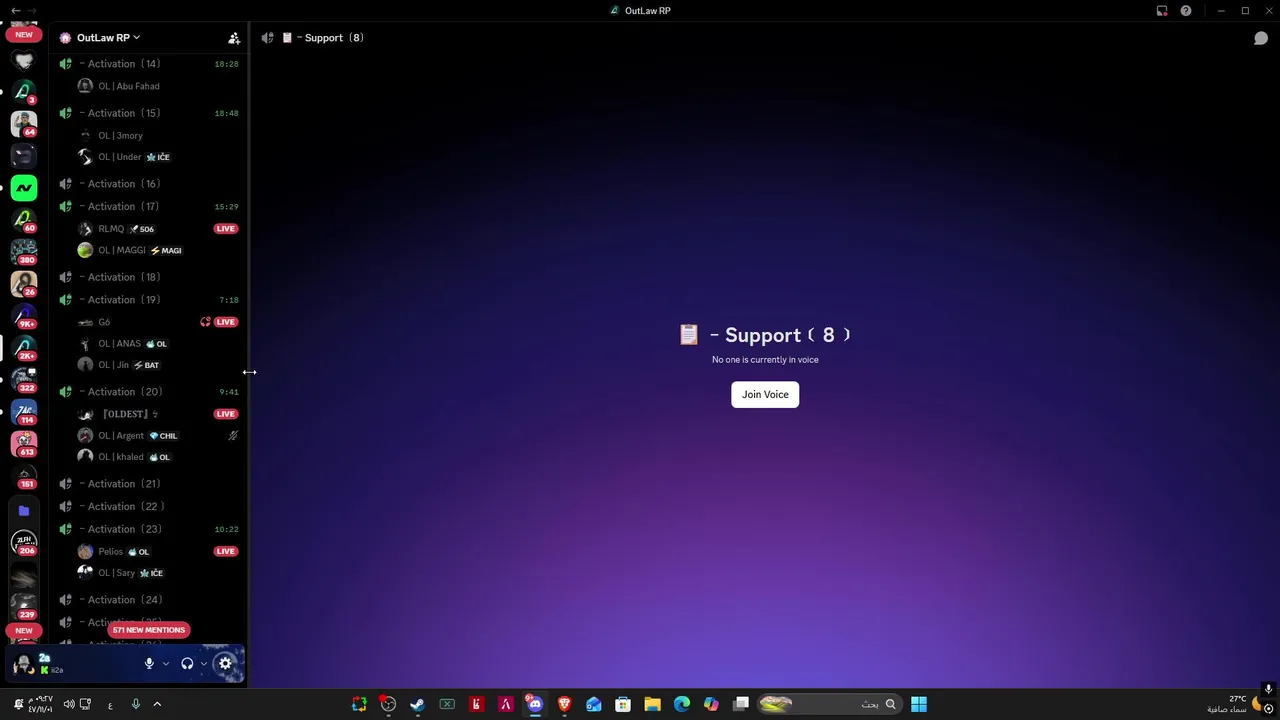Select the Activation (19) voice channel
Image resolution: width=1280 pixels, height=720 pixels.
[x=150, y=300]
